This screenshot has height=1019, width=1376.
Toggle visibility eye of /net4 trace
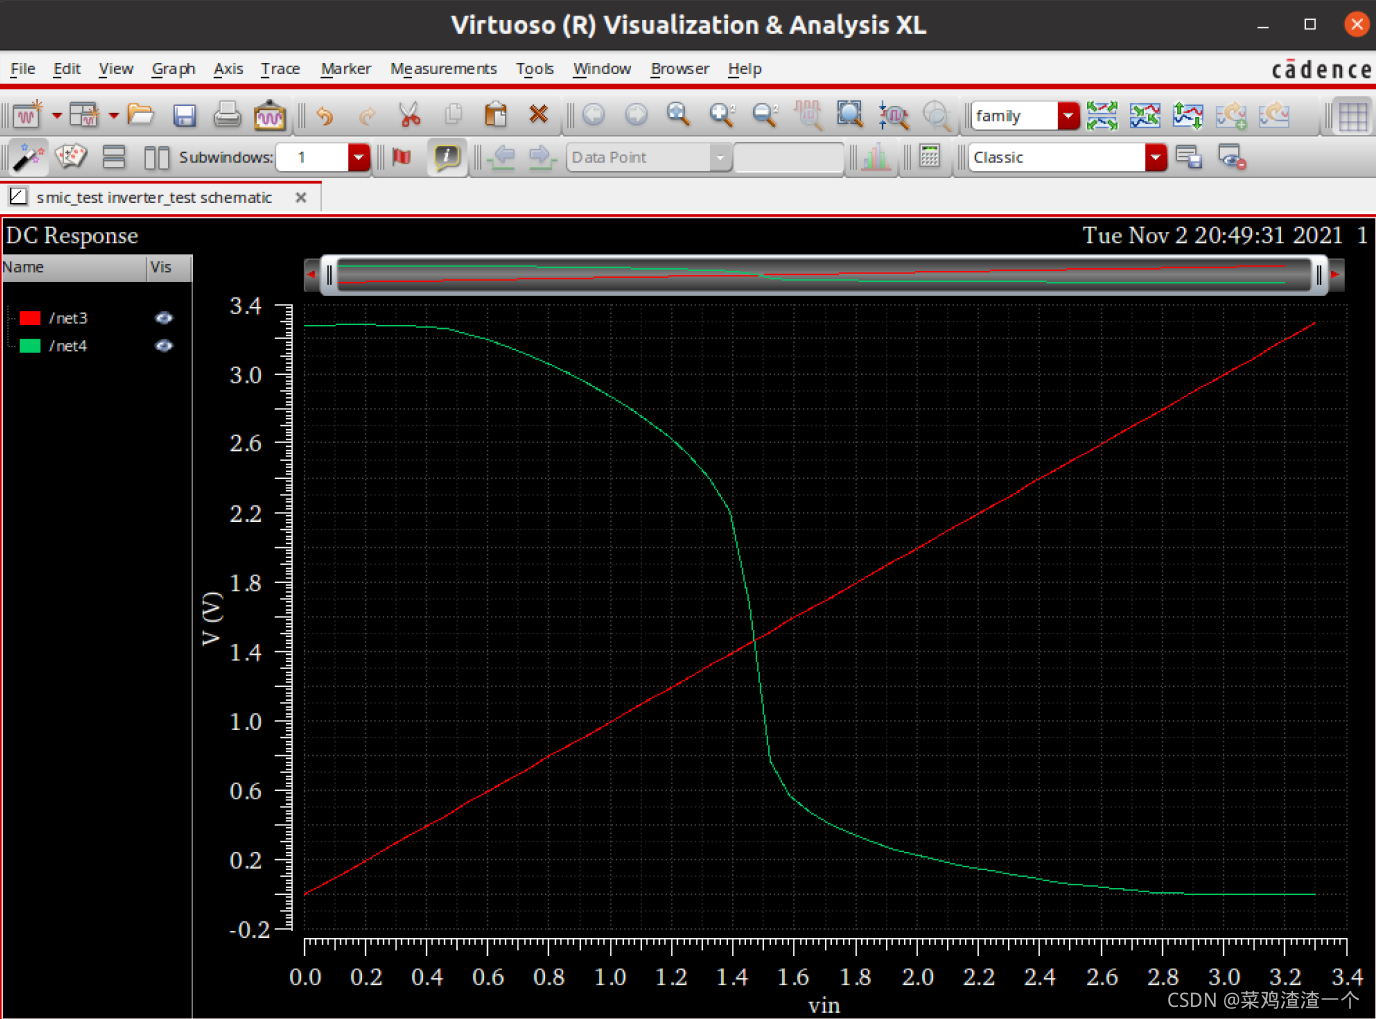pos(164,346)
